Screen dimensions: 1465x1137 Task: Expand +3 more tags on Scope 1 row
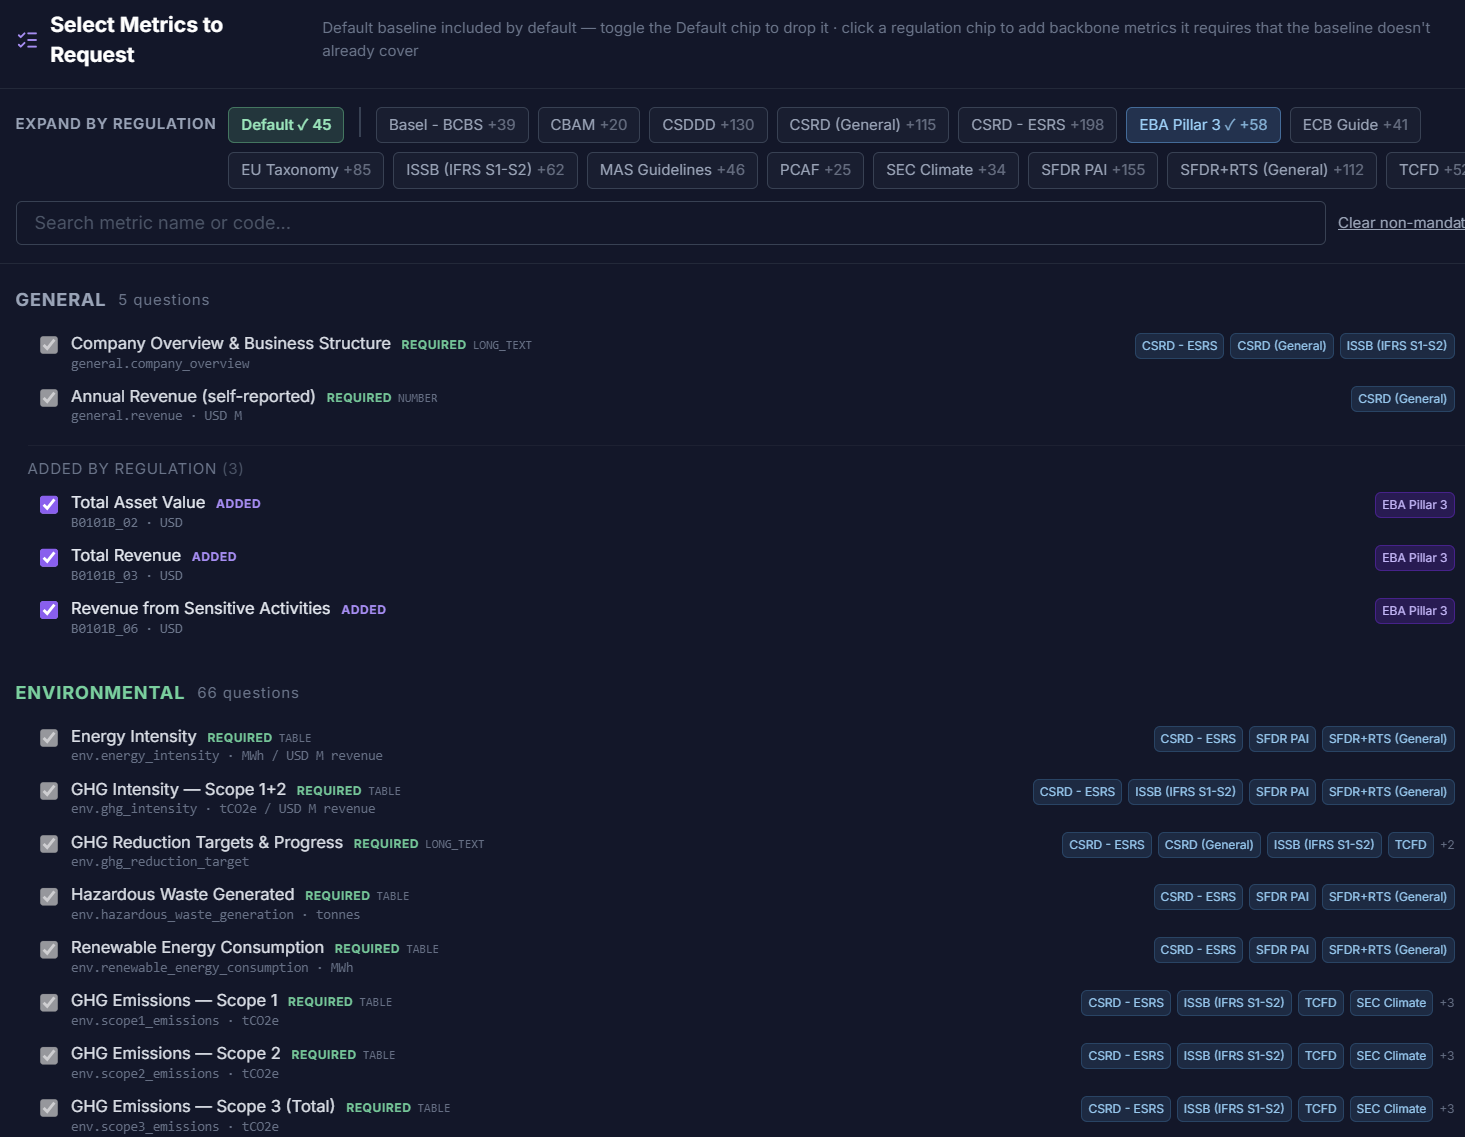tap(1447, 1003)
